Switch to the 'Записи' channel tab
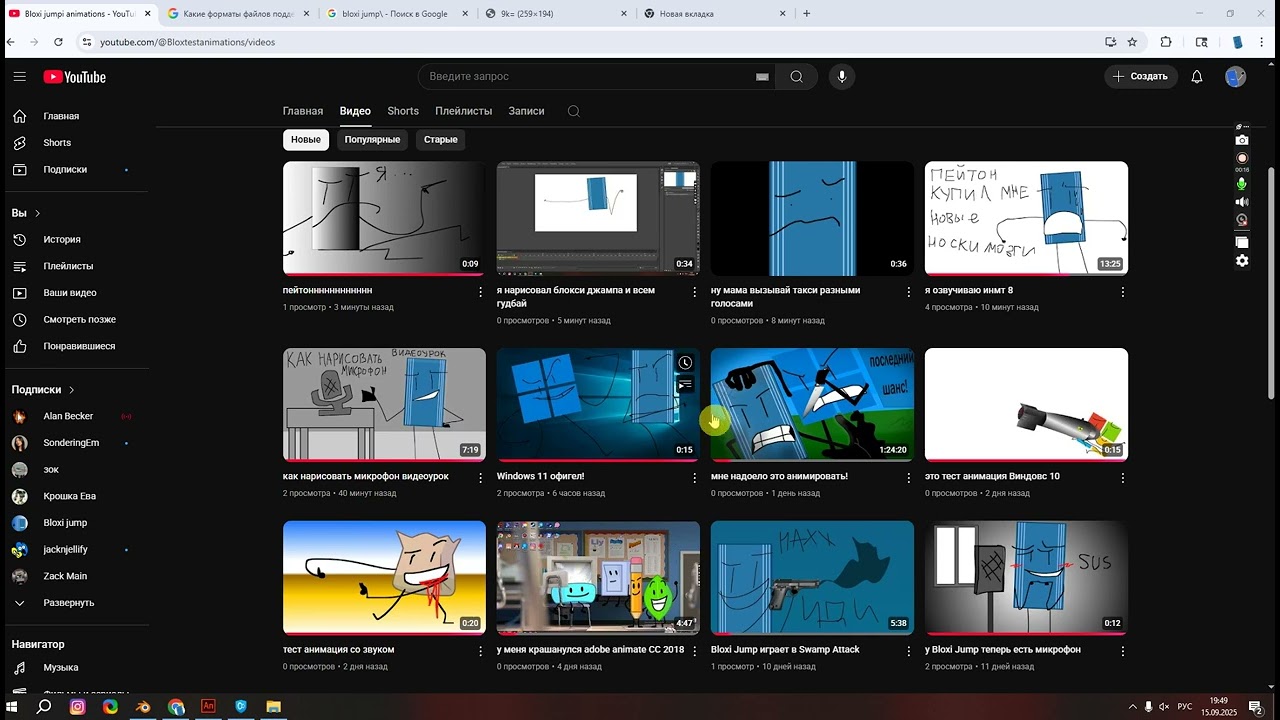This screenshot has height=720, width=1280. point(526,111)
